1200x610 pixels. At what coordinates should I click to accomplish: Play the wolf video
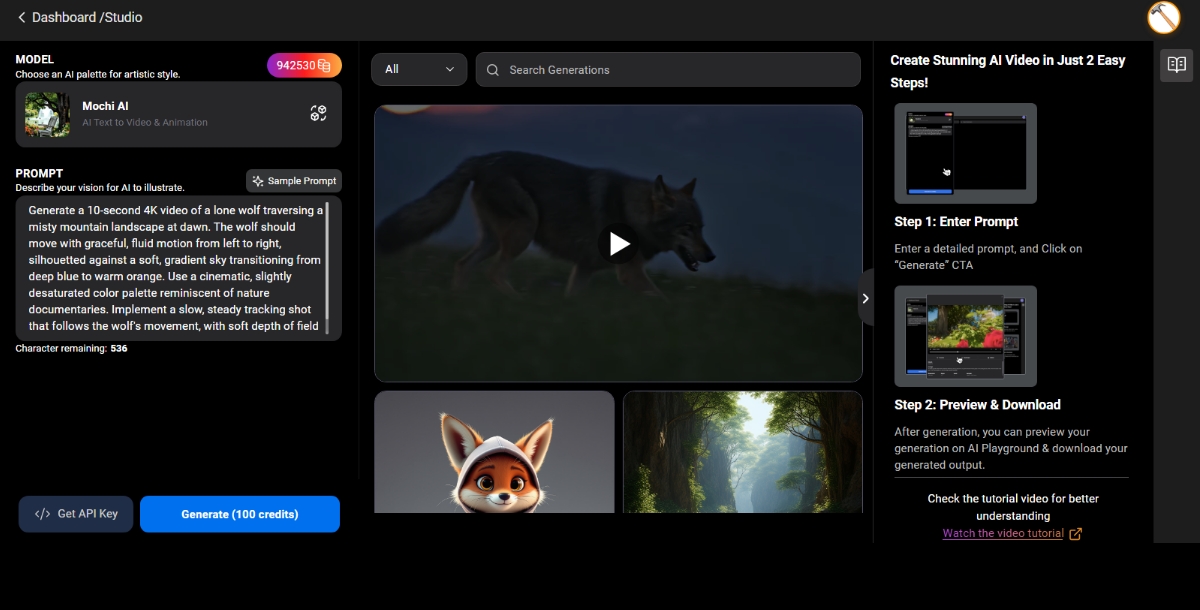[x=619, y=243]
